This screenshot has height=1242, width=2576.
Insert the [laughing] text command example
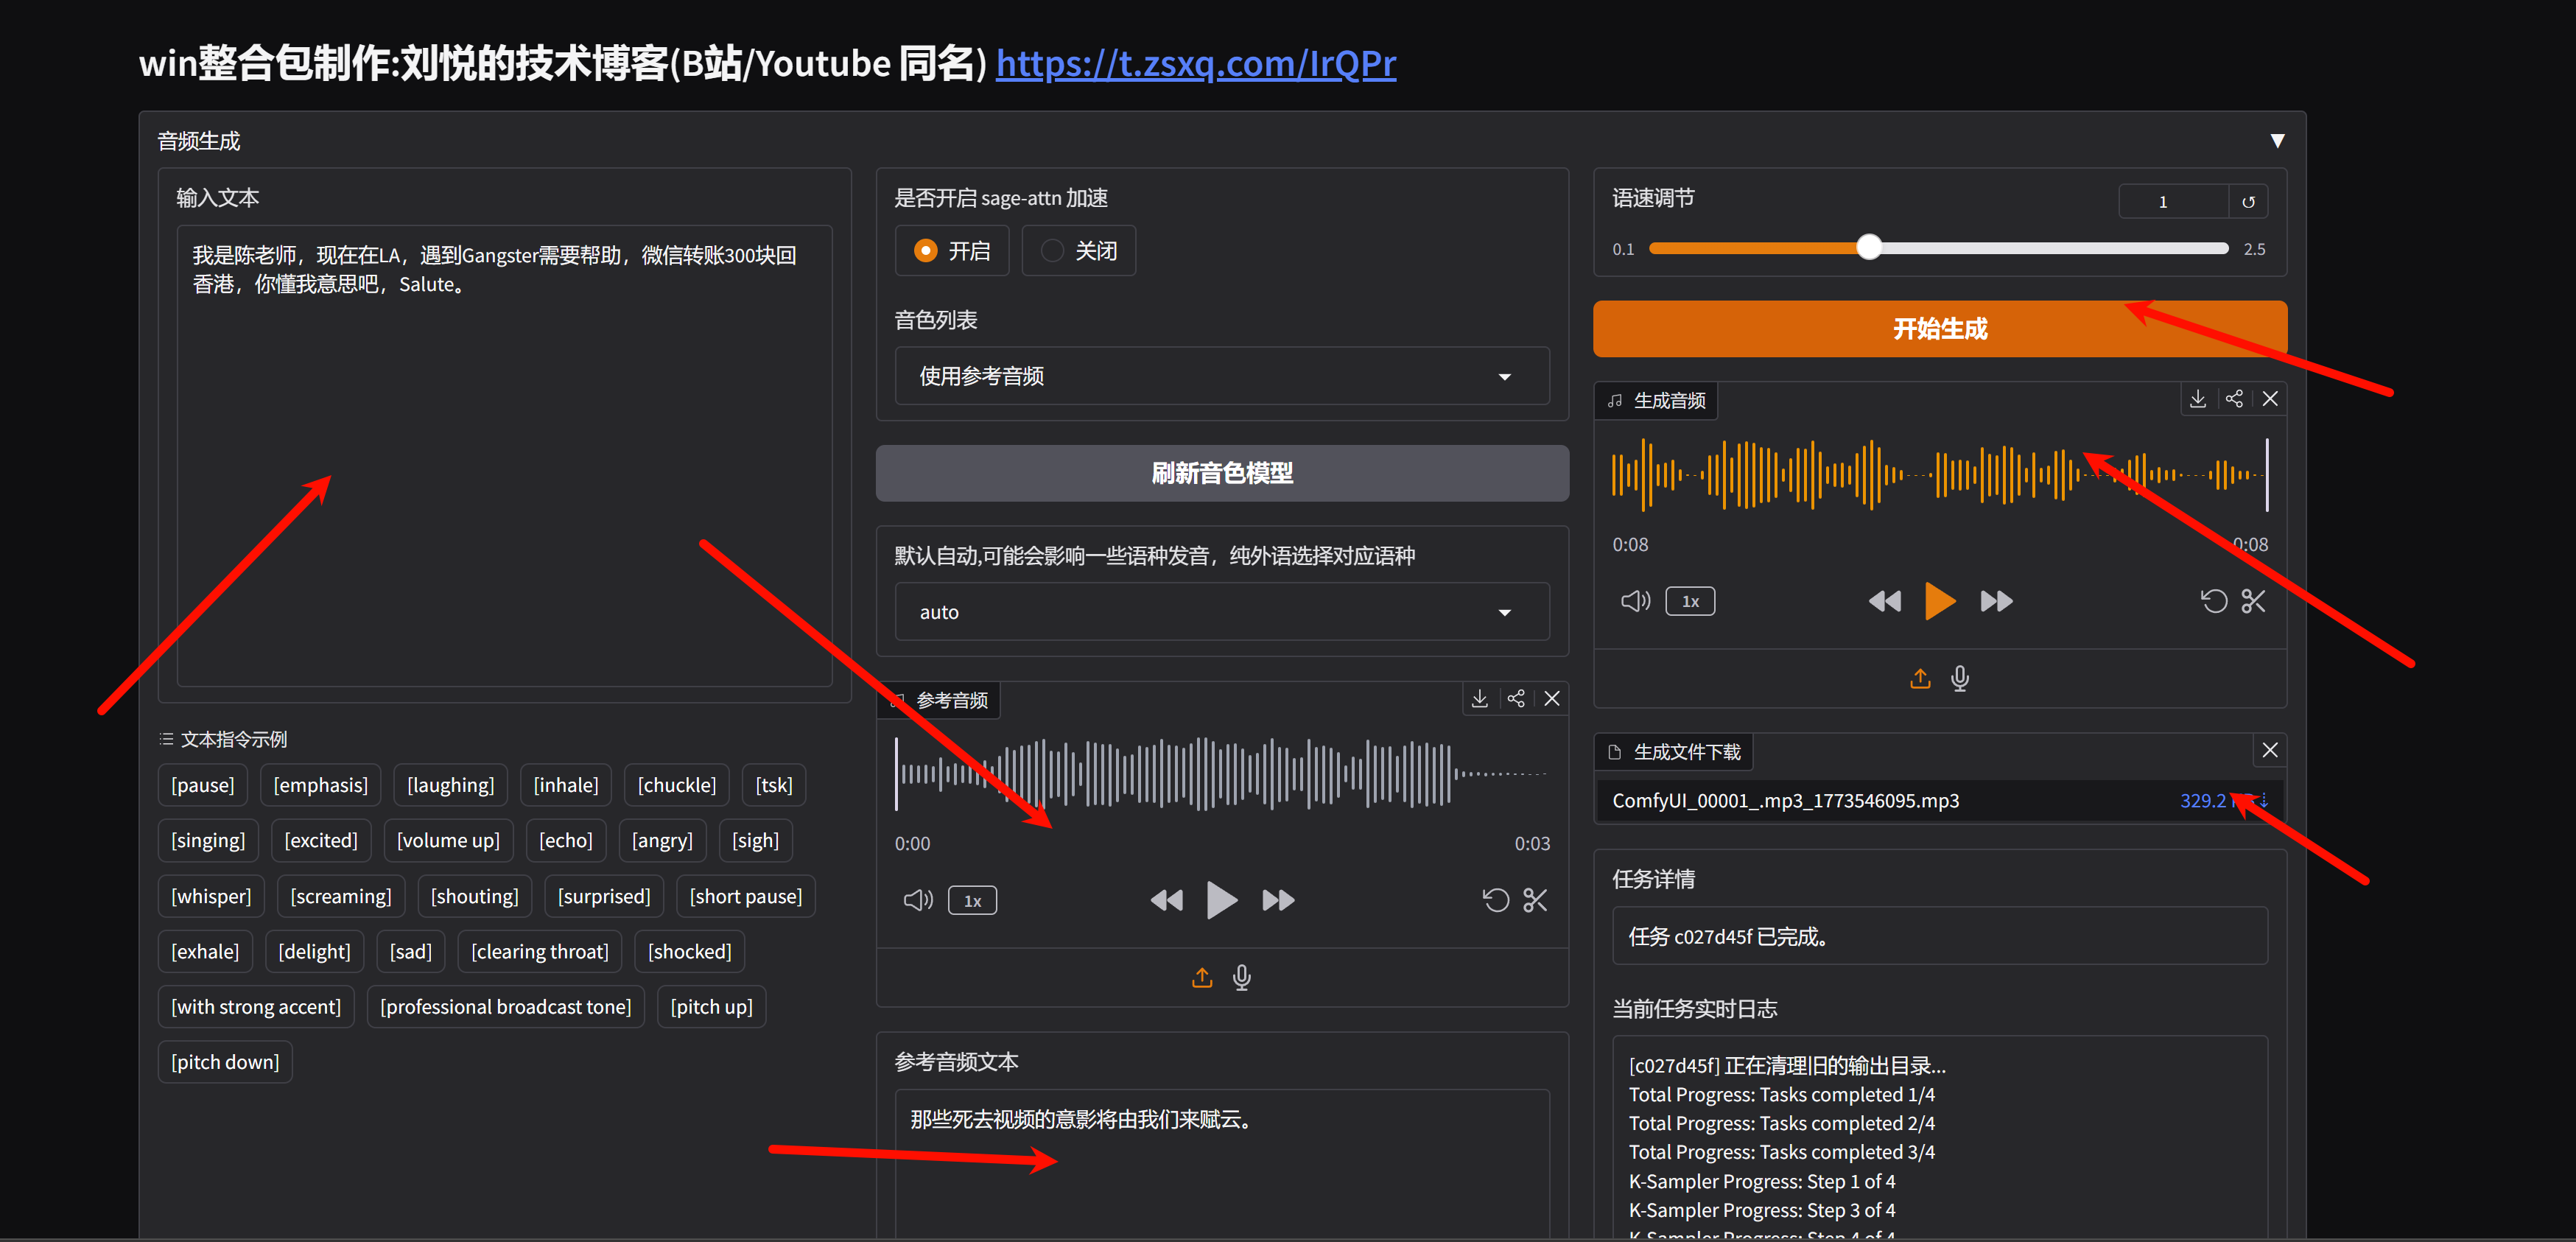click(450, 785)
